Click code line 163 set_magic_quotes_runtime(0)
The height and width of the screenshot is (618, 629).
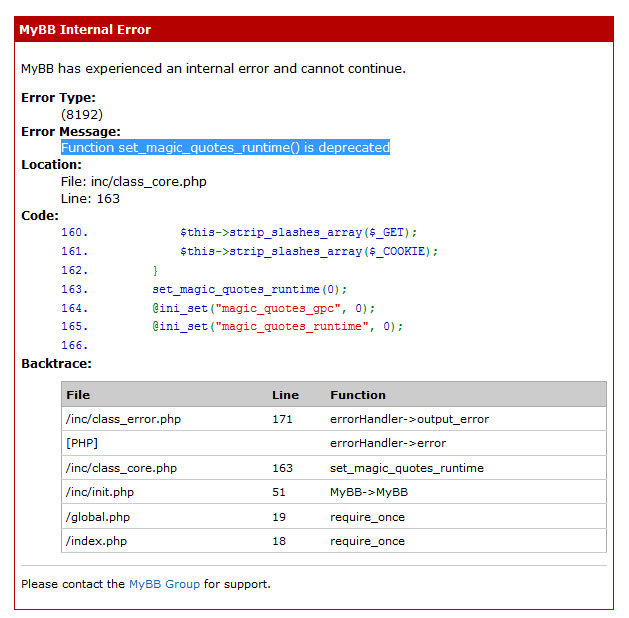click(250, 289)
